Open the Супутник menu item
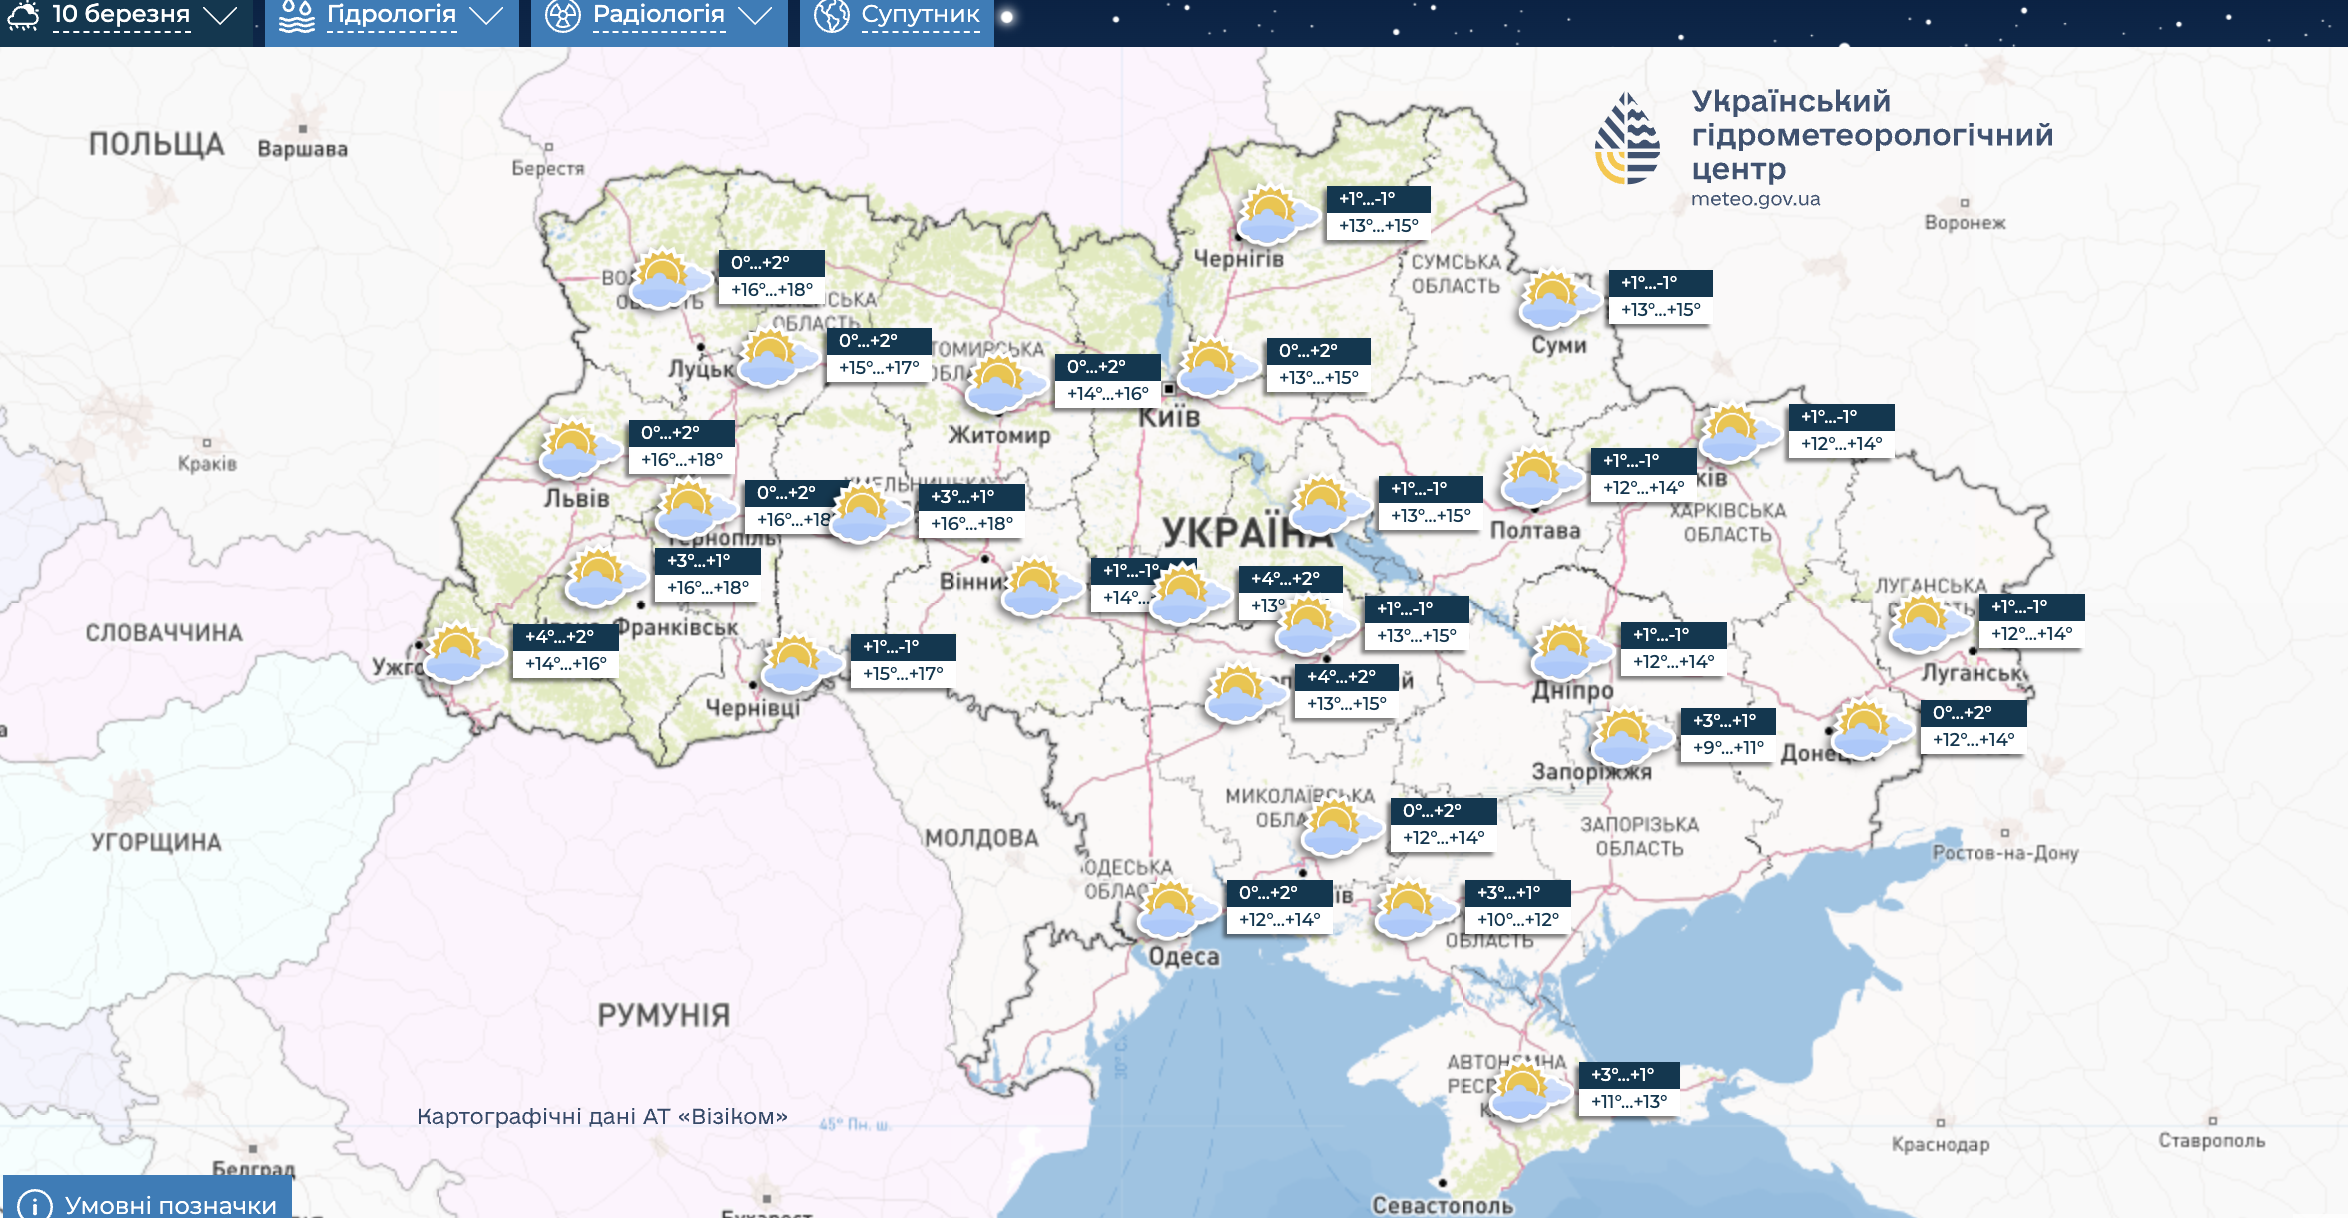 pyautogui.click(x=920, y=15)
